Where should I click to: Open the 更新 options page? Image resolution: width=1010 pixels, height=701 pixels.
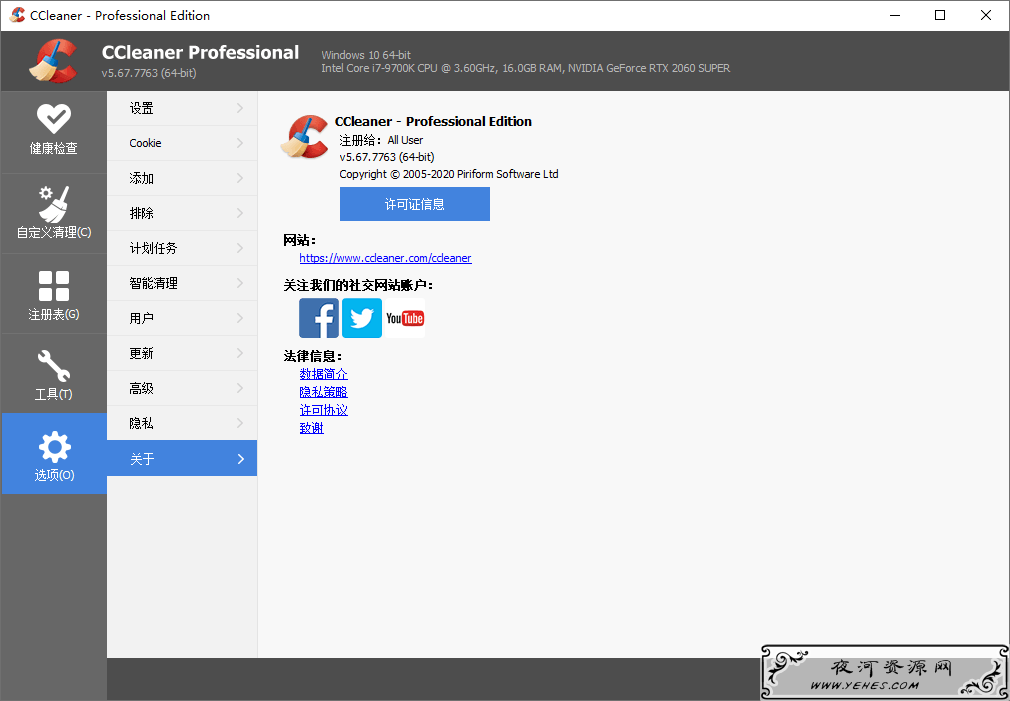[x=182, y=353]
